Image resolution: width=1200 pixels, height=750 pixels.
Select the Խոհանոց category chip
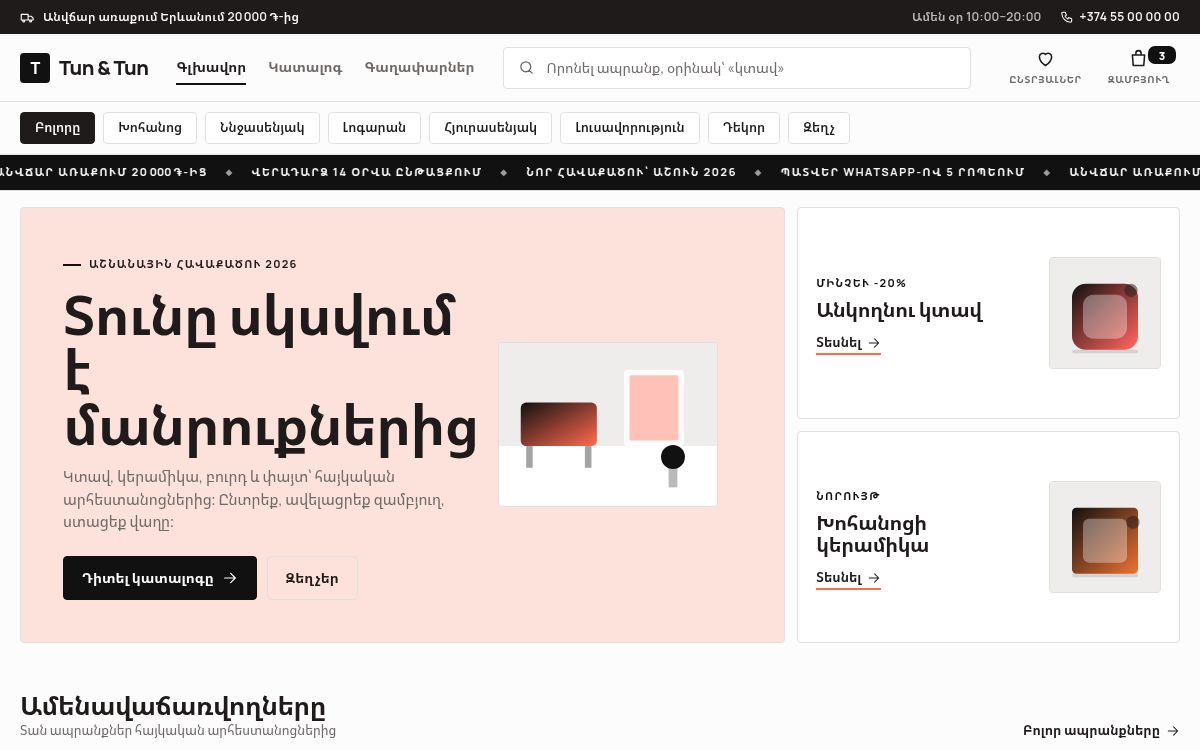point(150,128)
